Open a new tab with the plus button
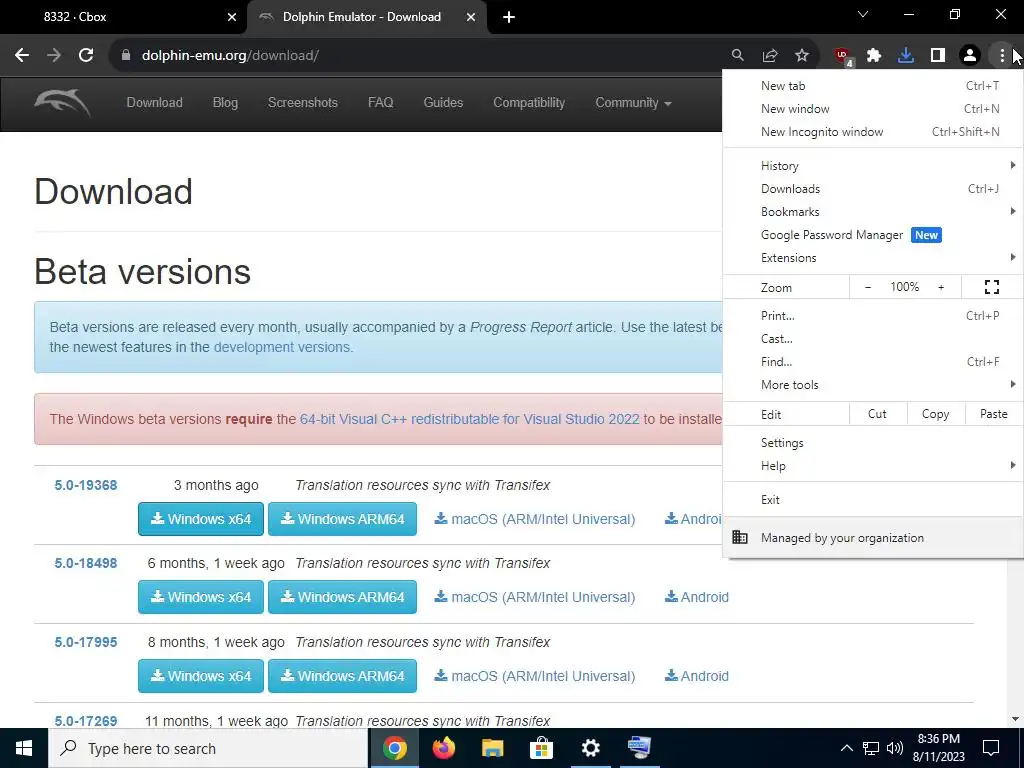1024x768 pixels. tap(509, 18)
